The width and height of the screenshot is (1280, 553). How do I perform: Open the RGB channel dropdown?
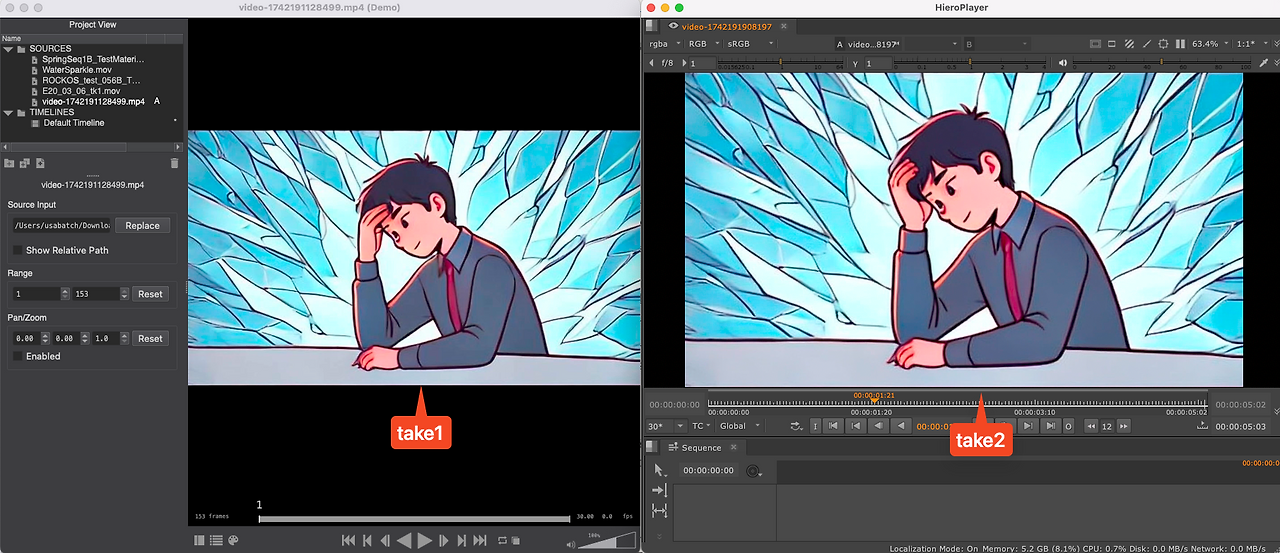[x=704, y=44]
